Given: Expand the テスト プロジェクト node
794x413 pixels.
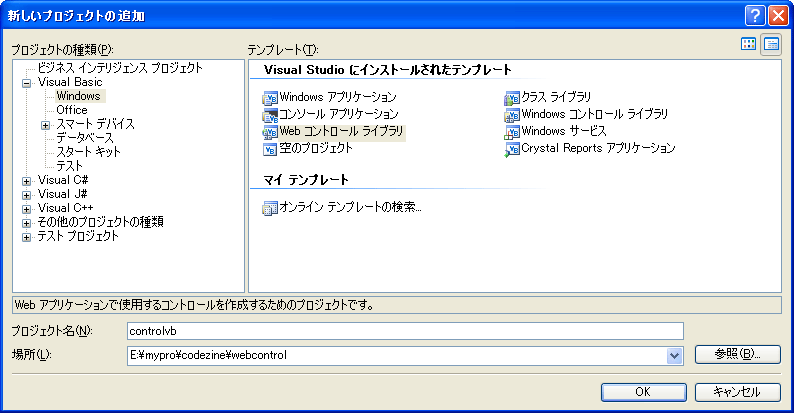Looking at the screenshot, I should [x=26, y=237].
